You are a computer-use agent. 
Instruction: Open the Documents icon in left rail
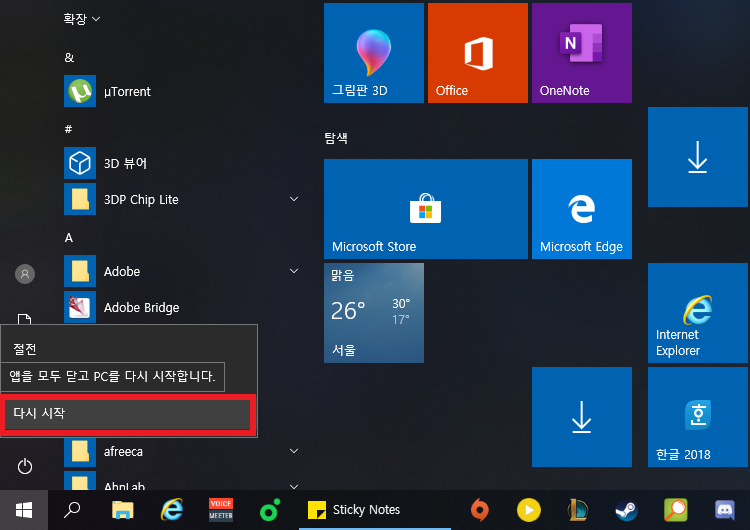click(24, 319)
